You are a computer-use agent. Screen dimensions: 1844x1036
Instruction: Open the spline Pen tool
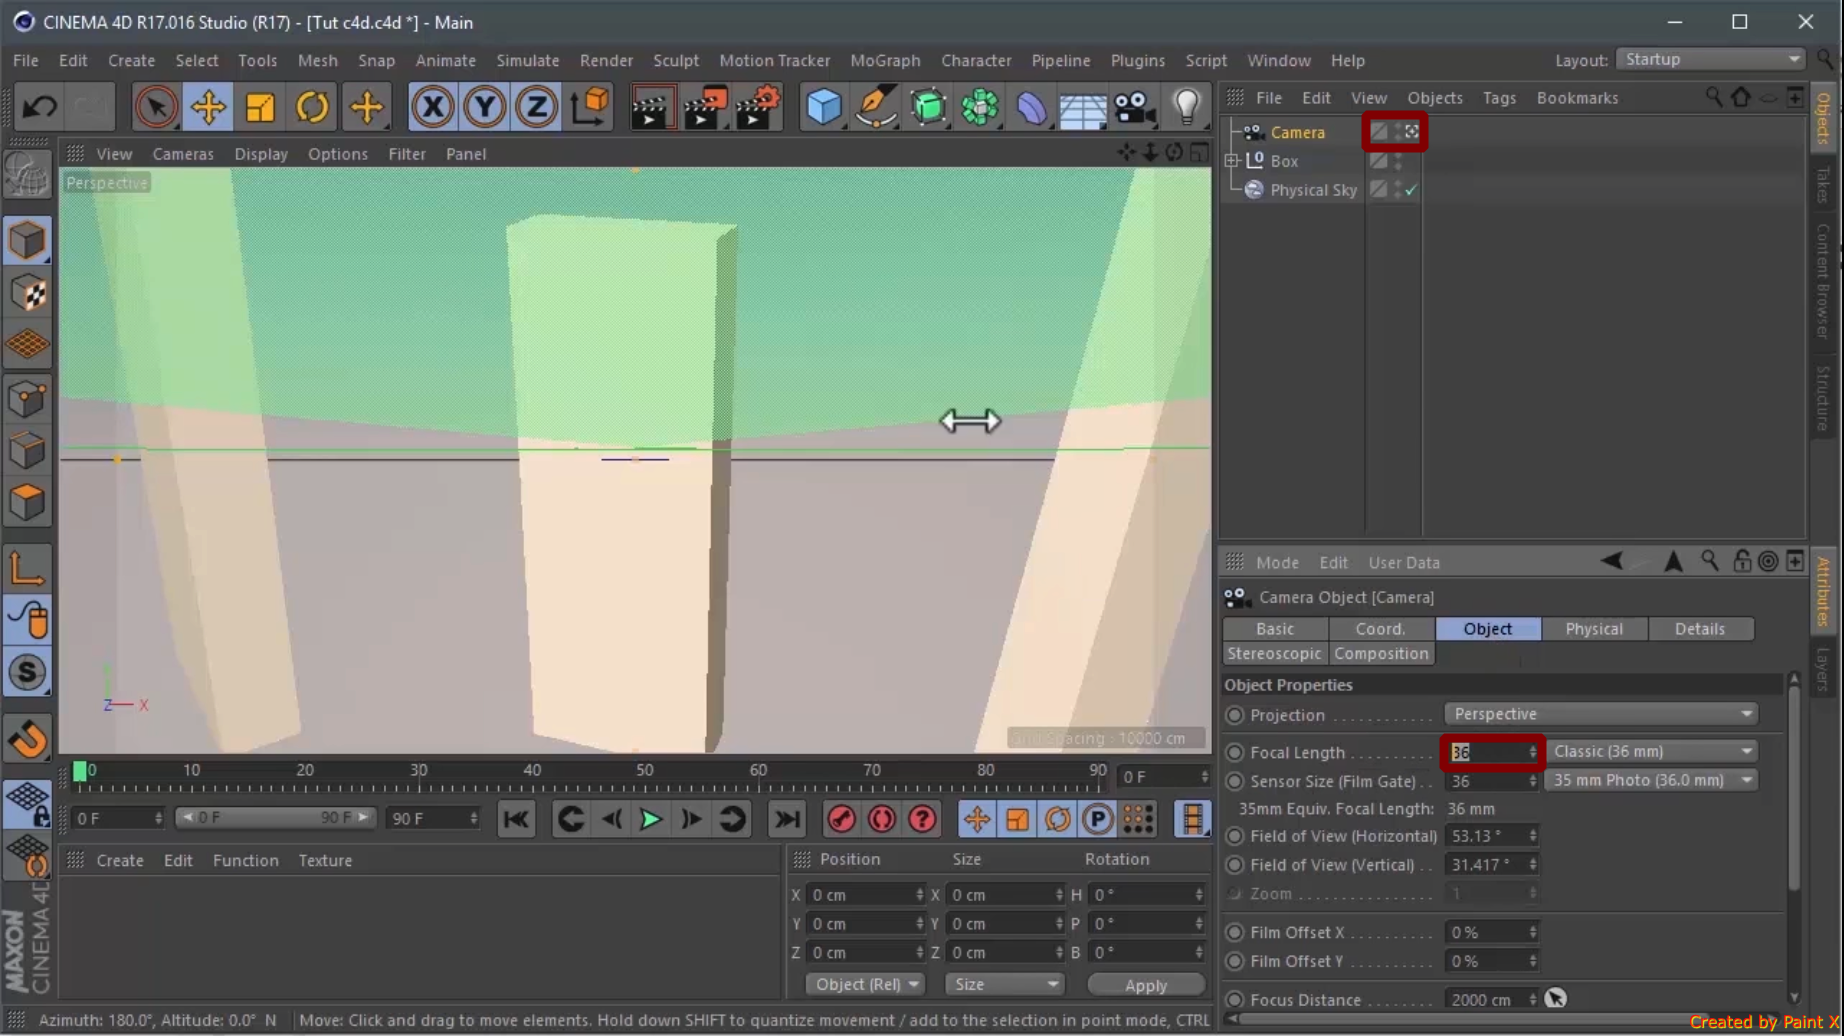pyautogui.click(x=876, y=107)
